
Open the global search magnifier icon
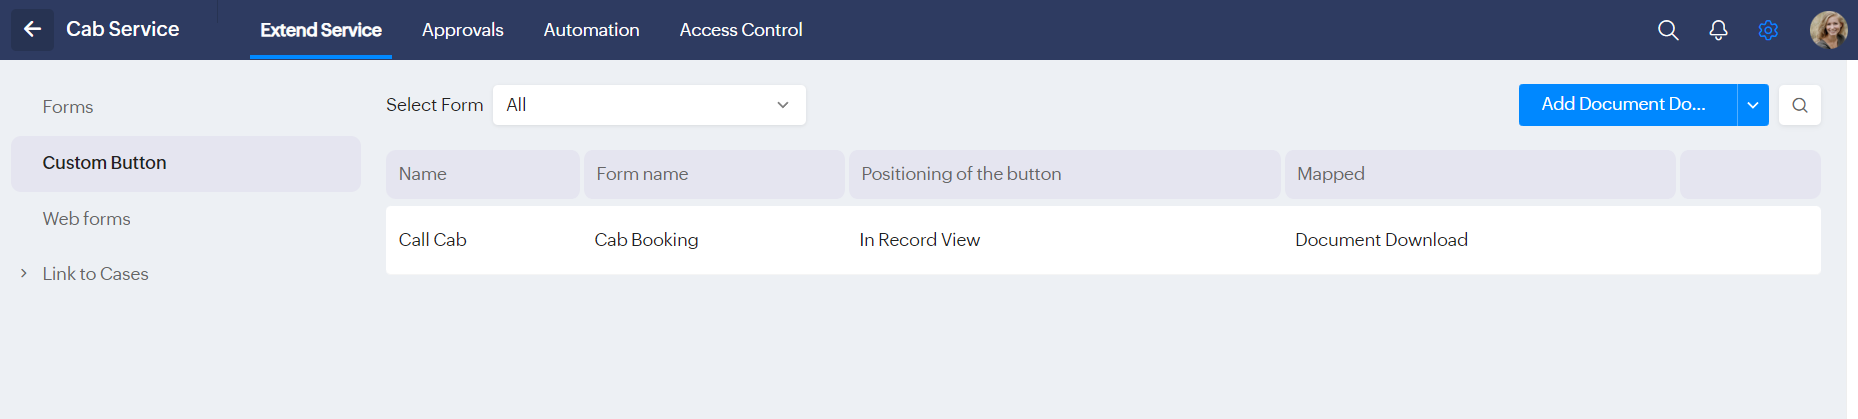click(x=1668, y=30)
